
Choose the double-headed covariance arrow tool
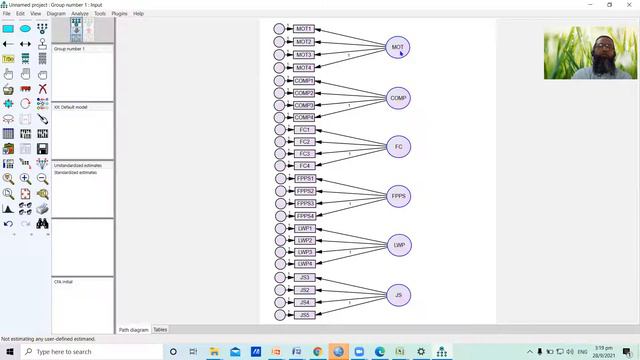(x=25, y=44)
